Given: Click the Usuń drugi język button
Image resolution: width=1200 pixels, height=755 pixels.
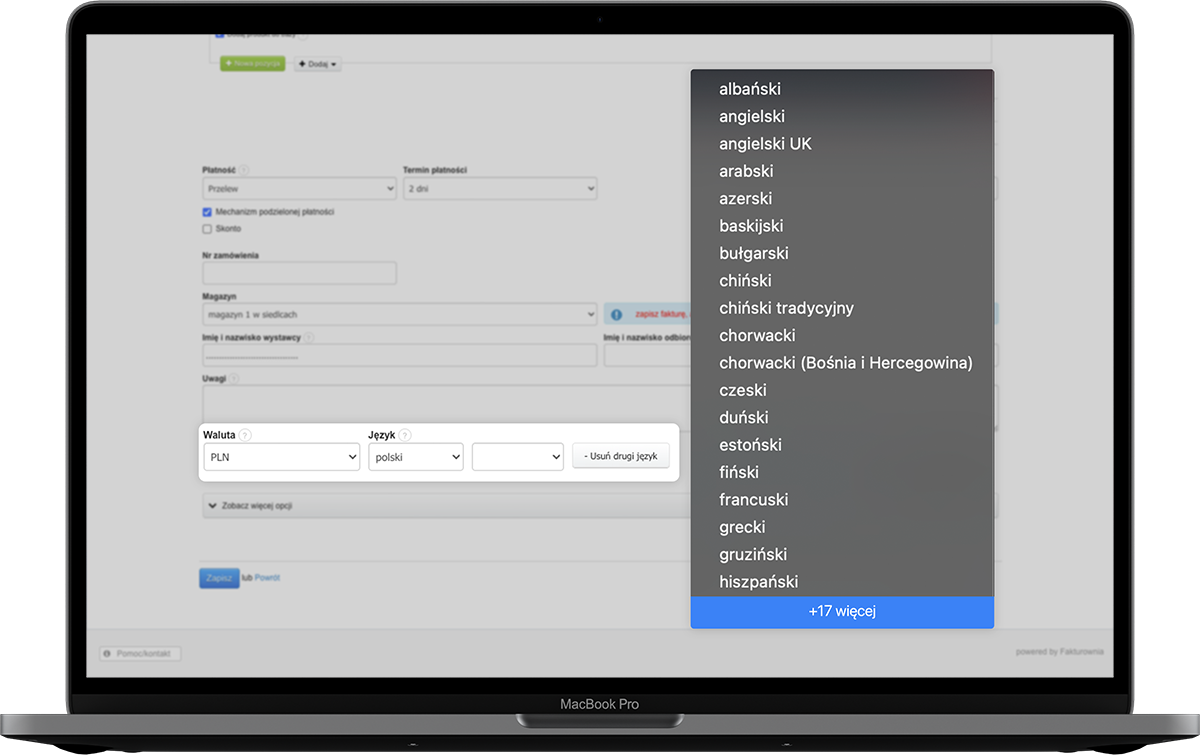Looking at the screenshot, I should point(621,457).
